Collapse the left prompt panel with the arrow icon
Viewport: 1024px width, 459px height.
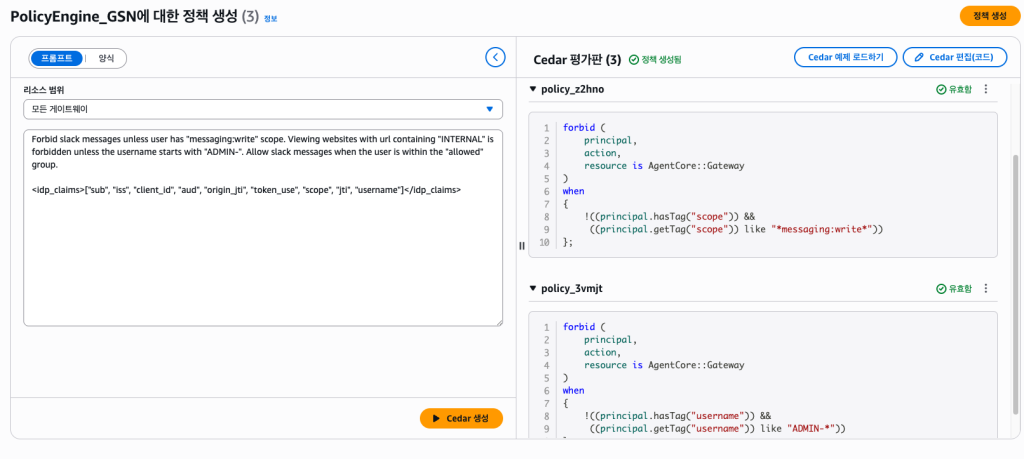(495, 57)
